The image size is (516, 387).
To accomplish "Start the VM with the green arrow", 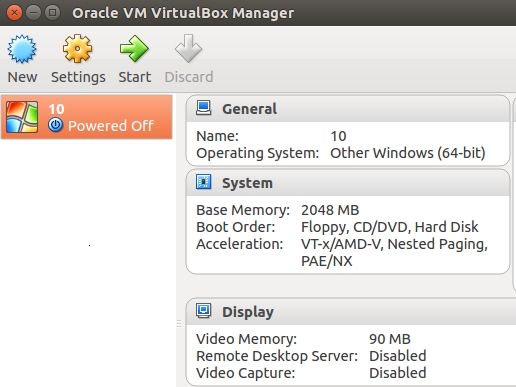I will coord(134,49).
